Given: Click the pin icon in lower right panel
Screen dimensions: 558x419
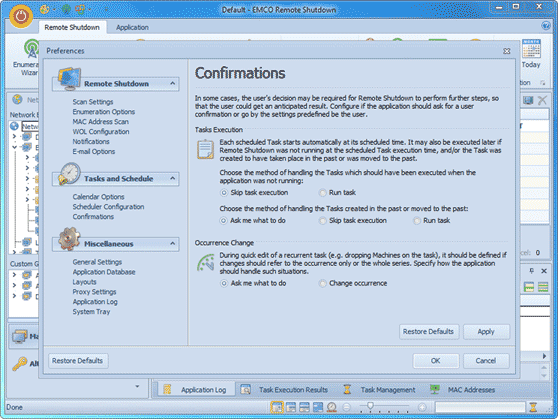Looking at the screenshot, I should [x=531, y=271].
